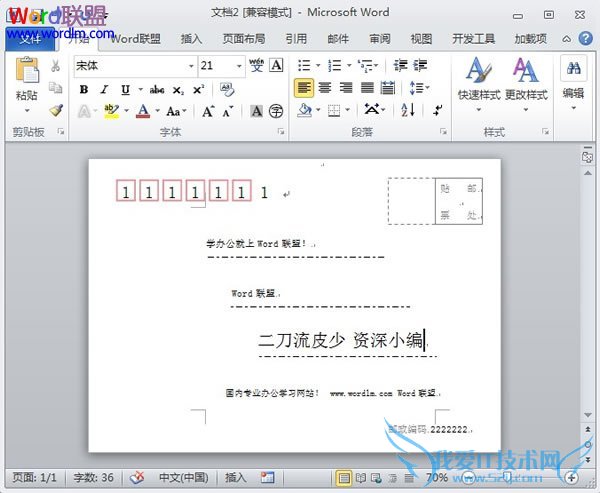Open Quick Styles gallery

coord(479,85)
